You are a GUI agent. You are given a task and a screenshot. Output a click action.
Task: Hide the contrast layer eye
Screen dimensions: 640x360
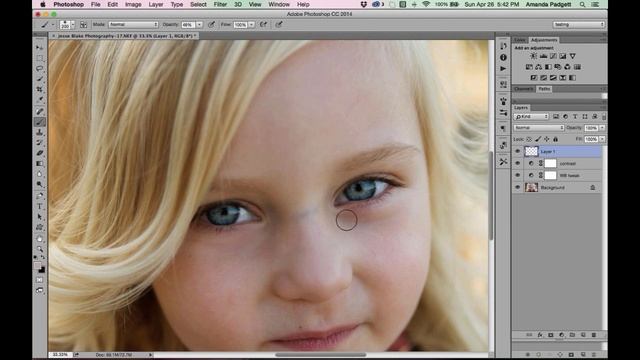point(518,163)
